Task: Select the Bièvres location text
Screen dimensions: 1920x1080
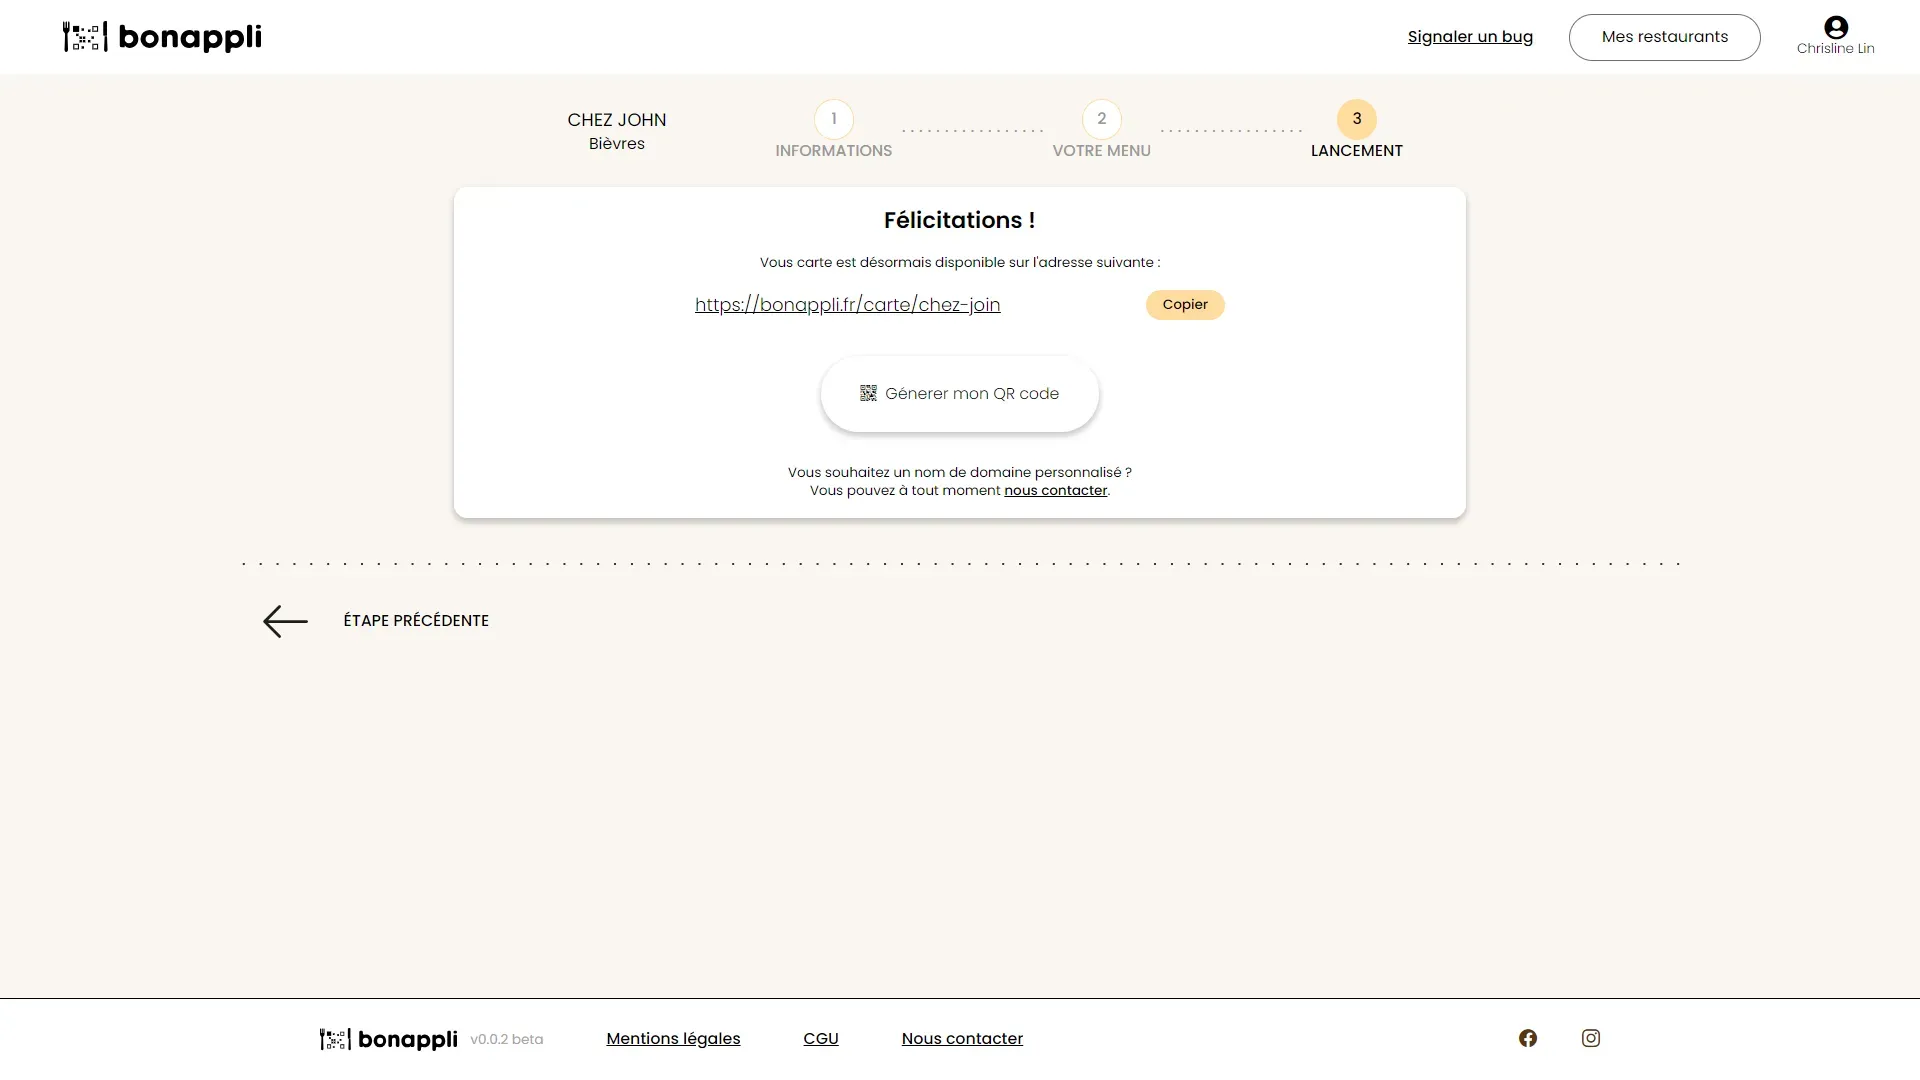Action: point(616,144)
